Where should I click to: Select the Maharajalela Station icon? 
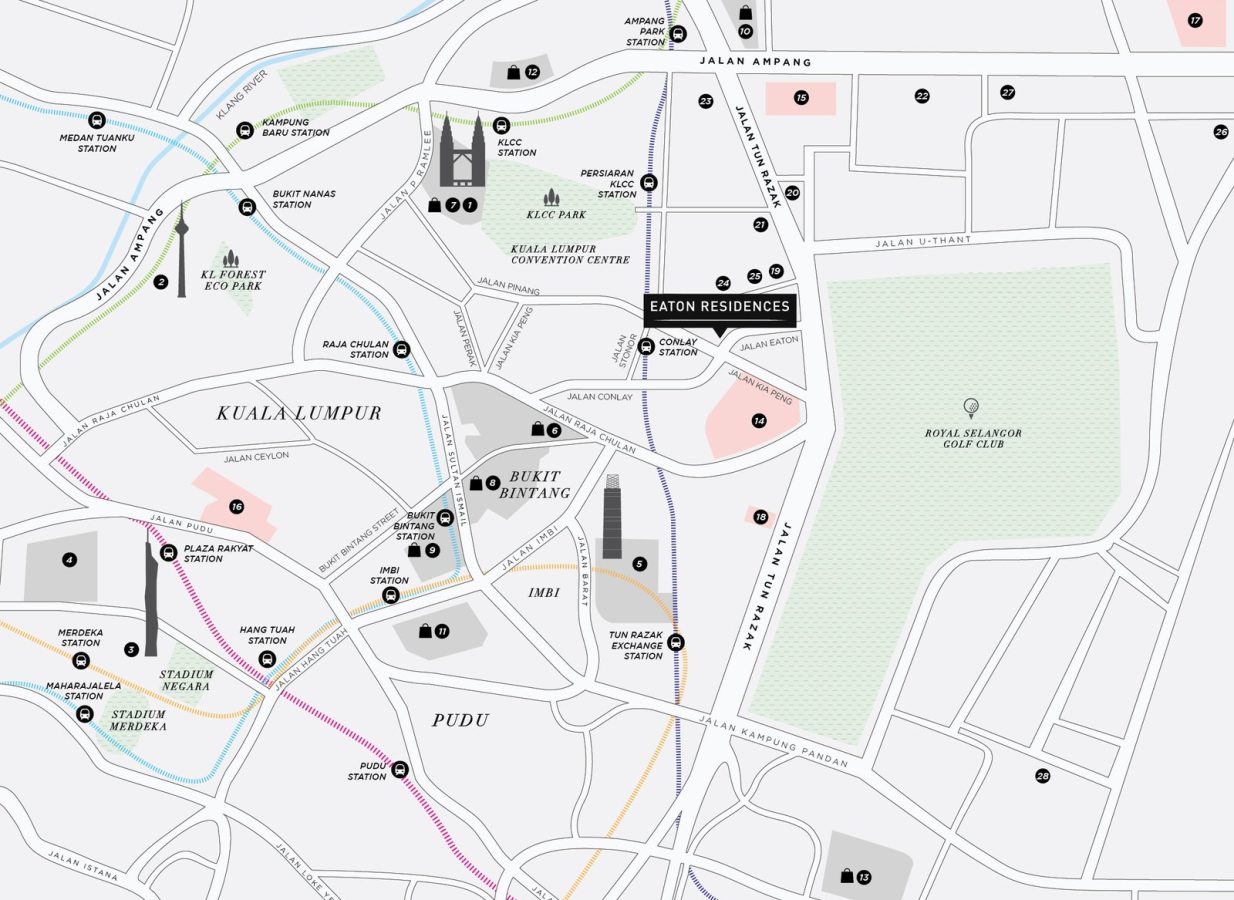(85, 714)
